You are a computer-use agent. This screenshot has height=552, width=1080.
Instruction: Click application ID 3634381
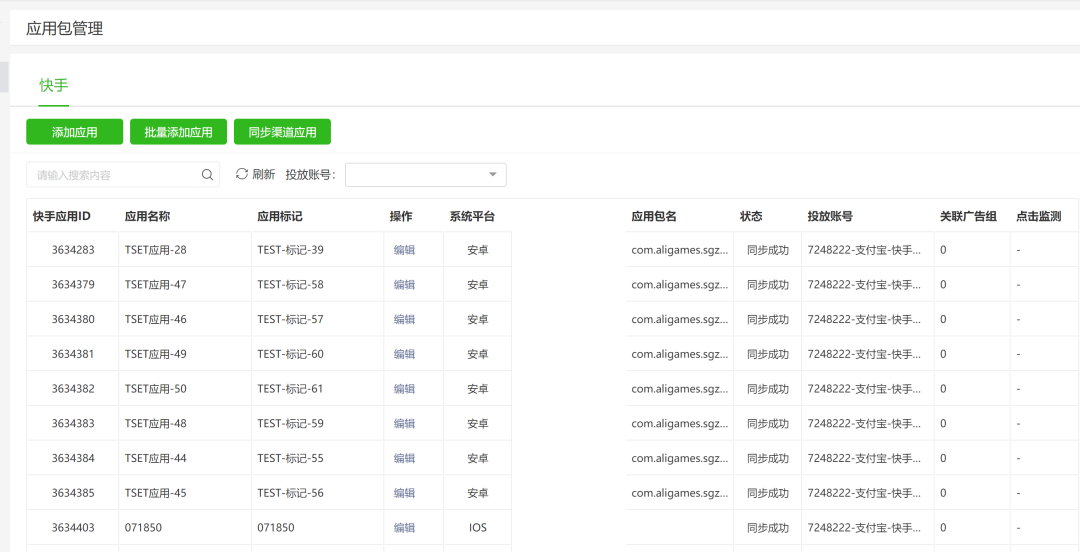click(x=73, y=354)
